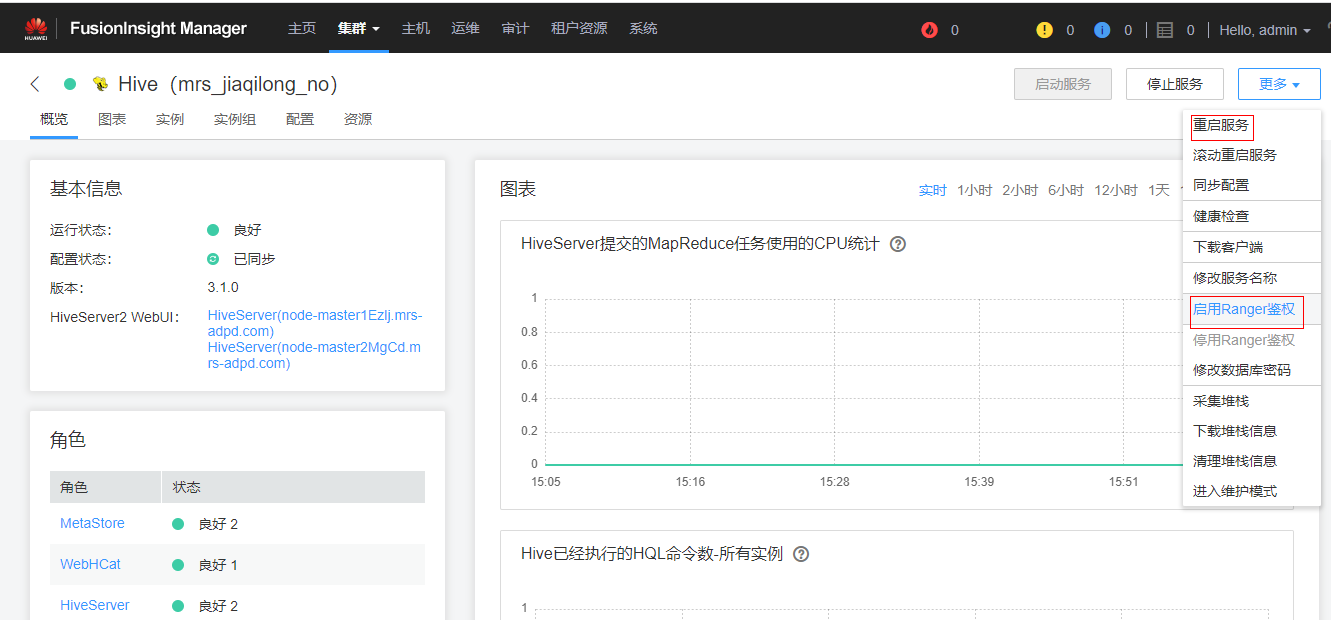Open HiveServer node-master1Ezlj WebUI link
Viewport: 1331px width, 620px height.
coord(315,323)
